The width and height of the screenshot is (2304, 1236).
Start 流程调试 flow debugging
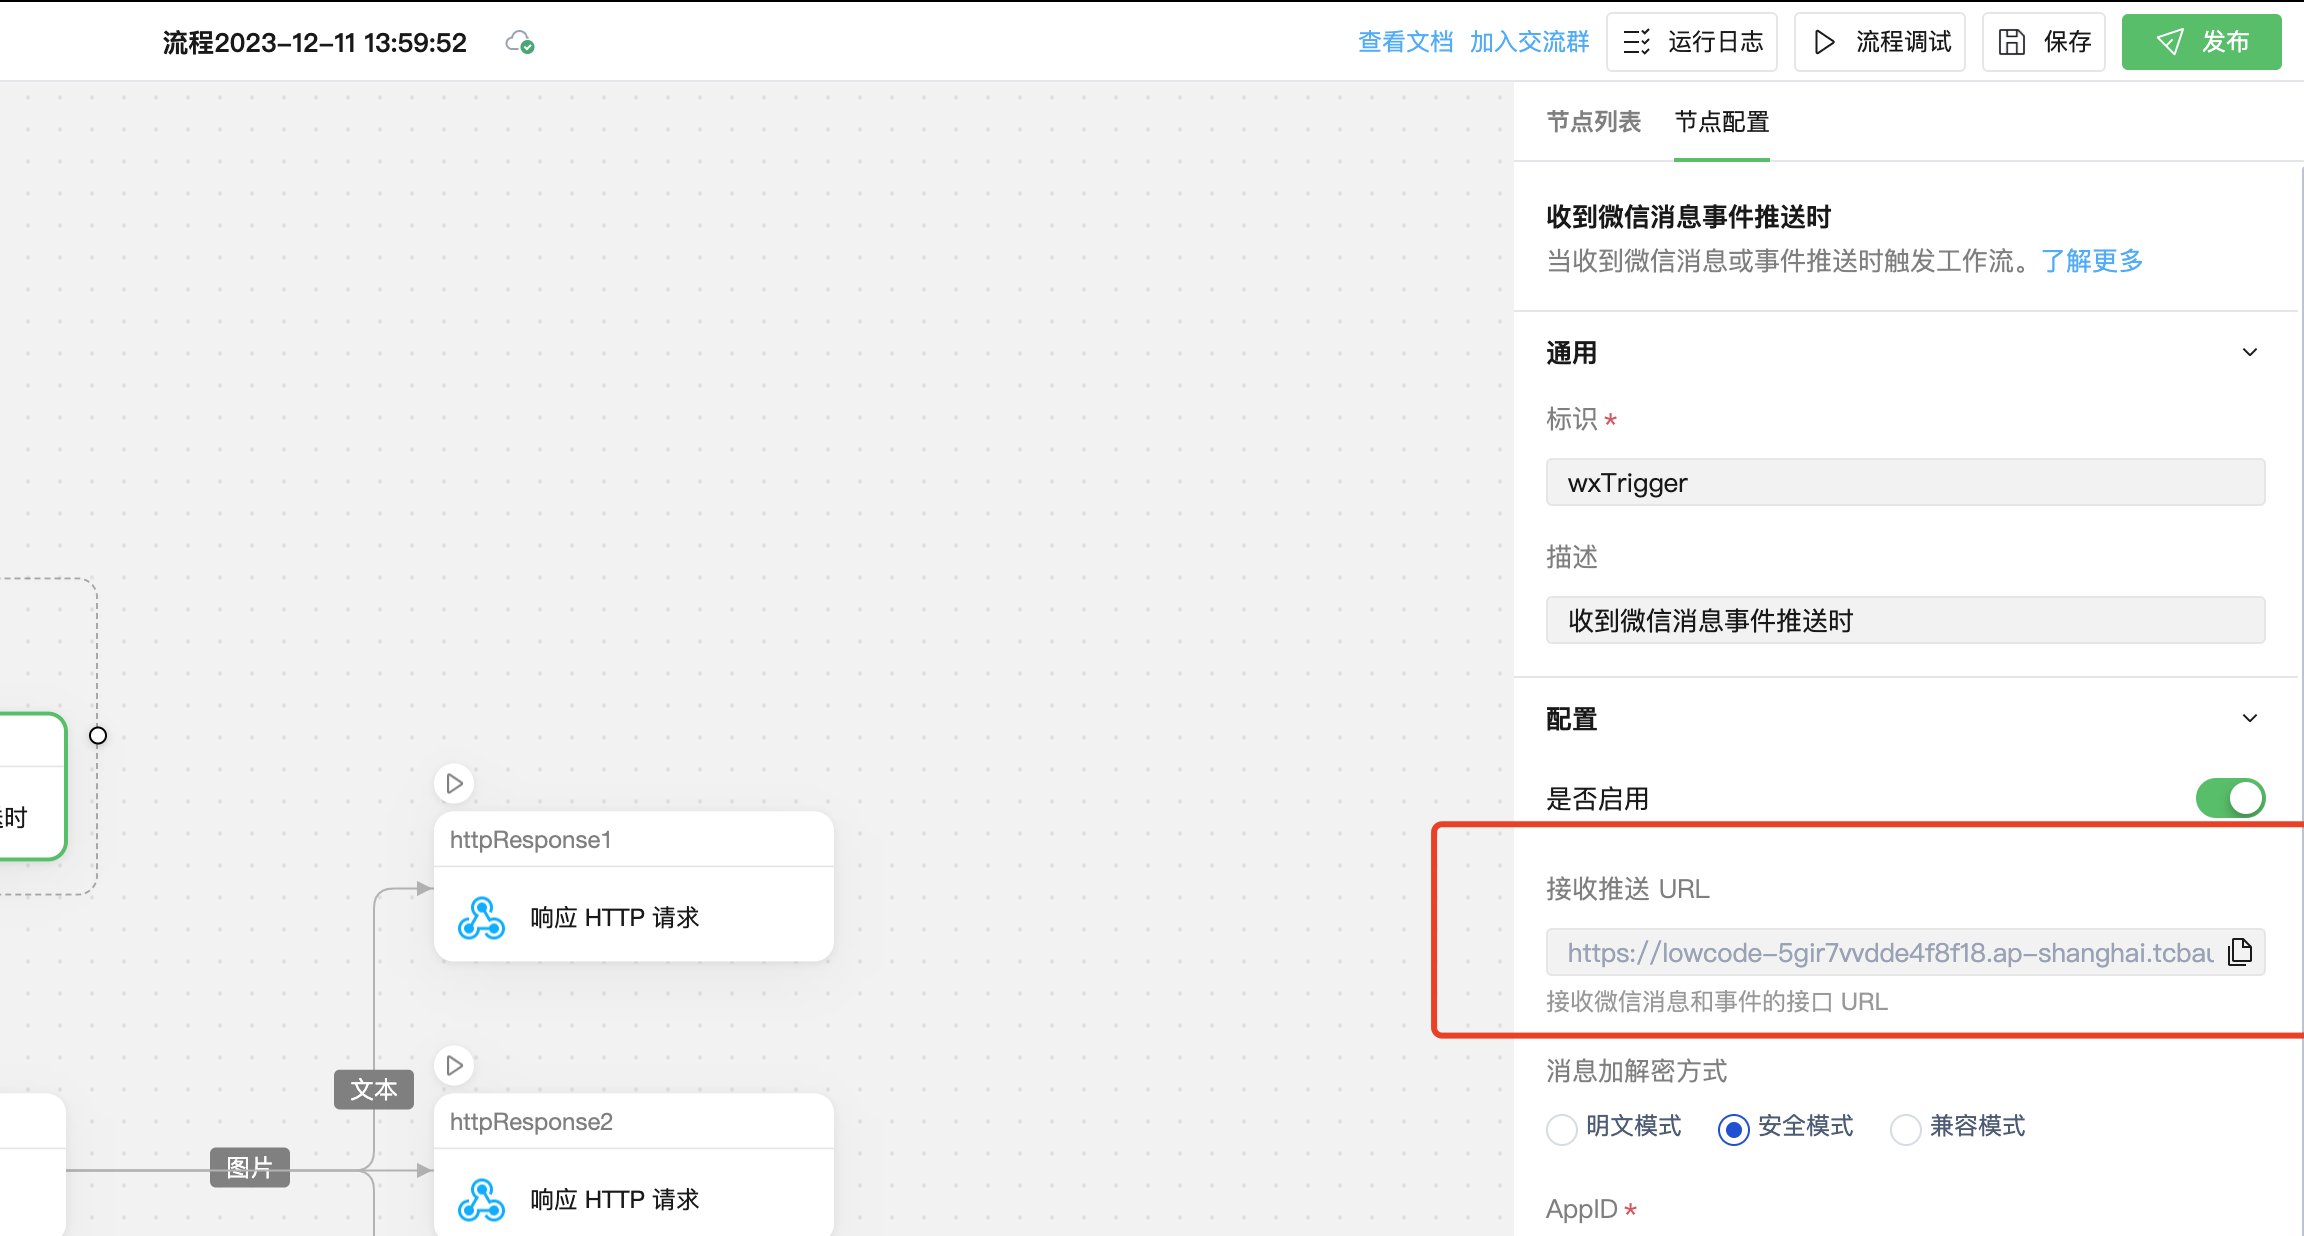[x=1879, y=42]
